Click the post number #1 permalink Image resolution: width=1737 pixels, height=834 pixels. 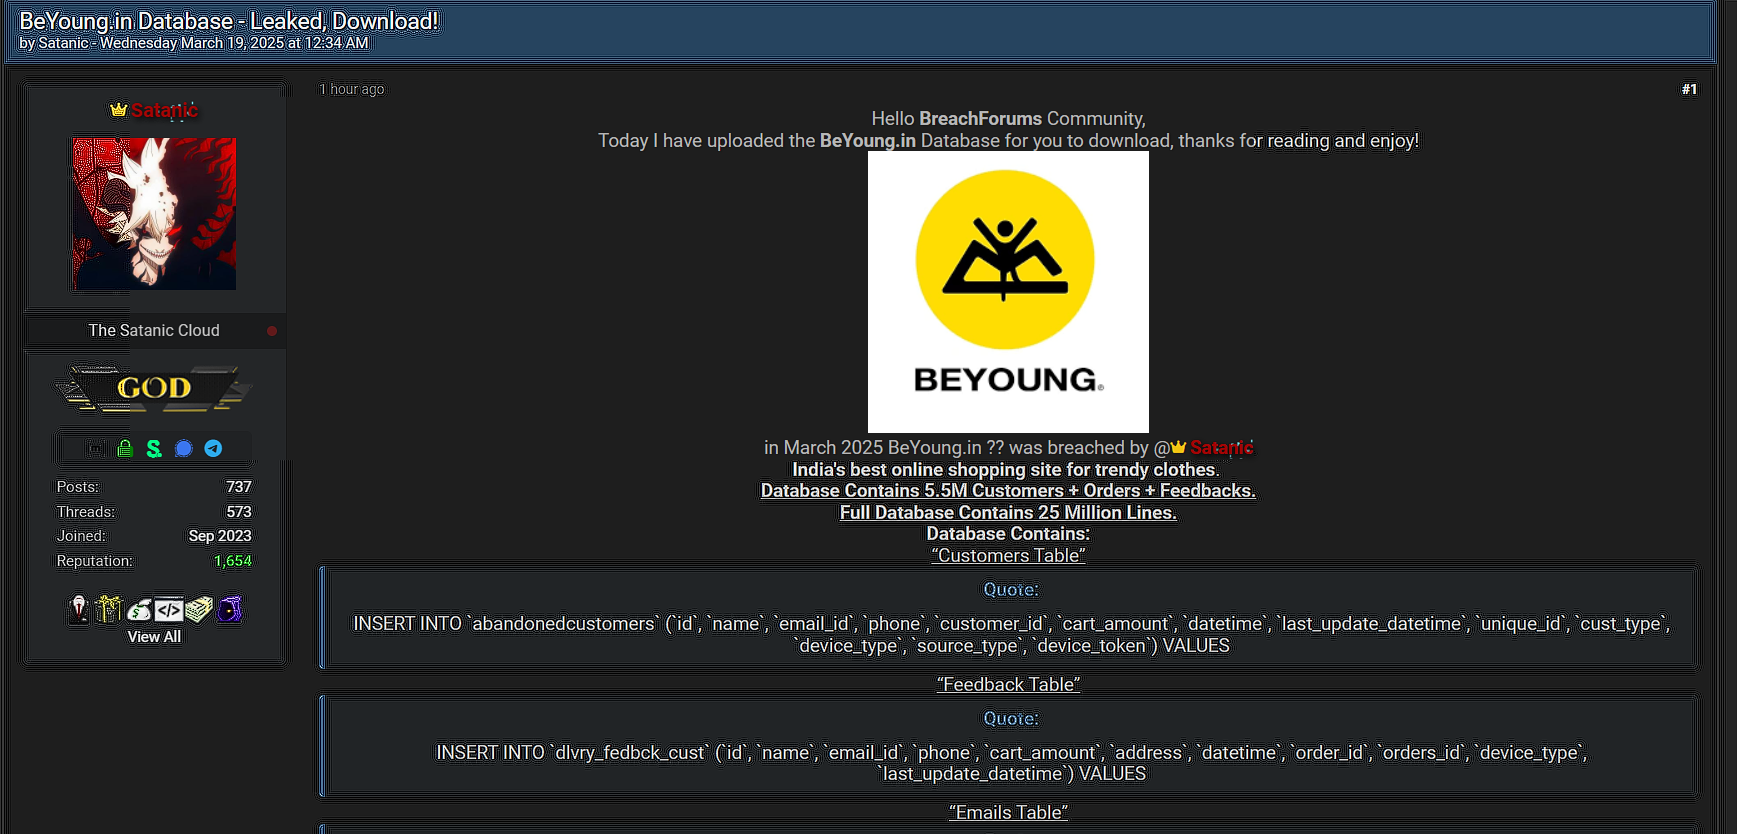pyautogui.click(x=1689, y=89)
